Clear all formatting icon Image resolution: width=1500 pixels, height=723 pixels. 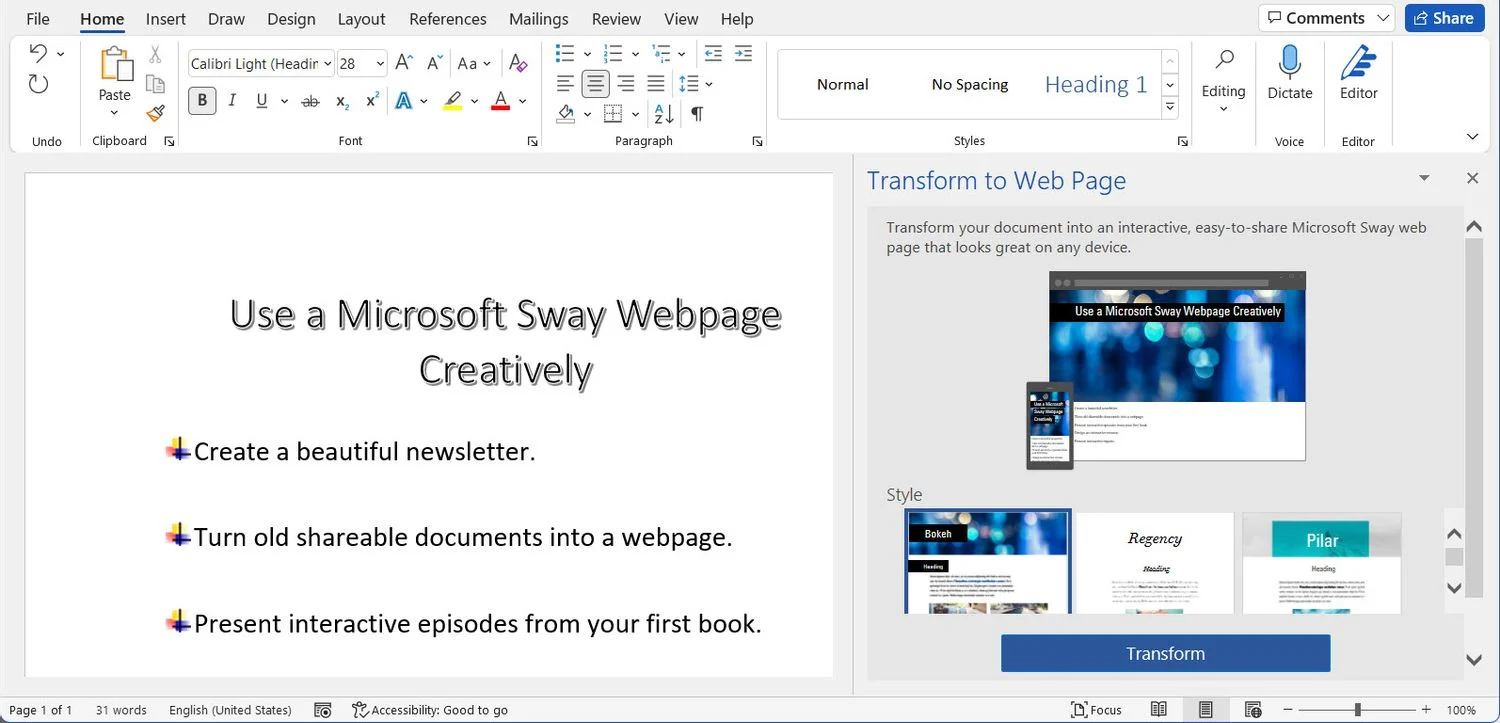[518, 63]
